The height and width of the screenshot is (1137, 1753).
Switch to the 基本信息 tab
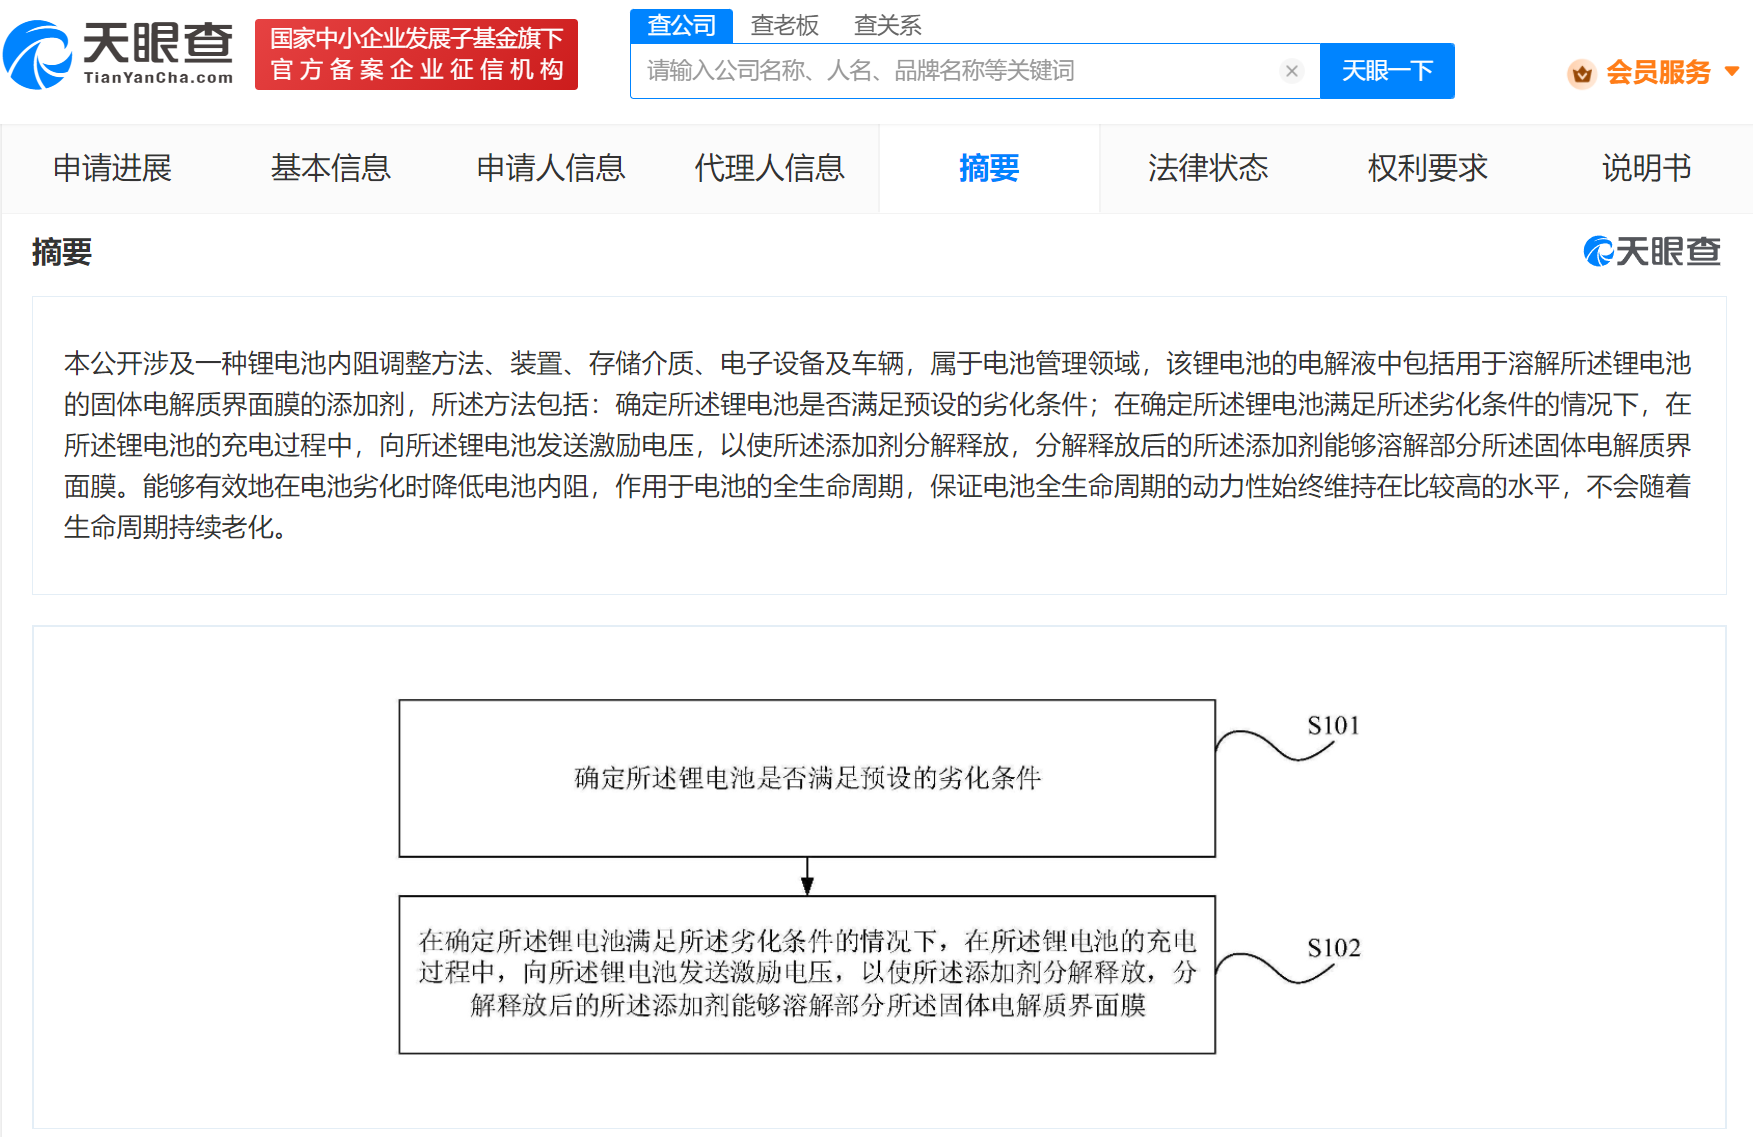(330, 168)
